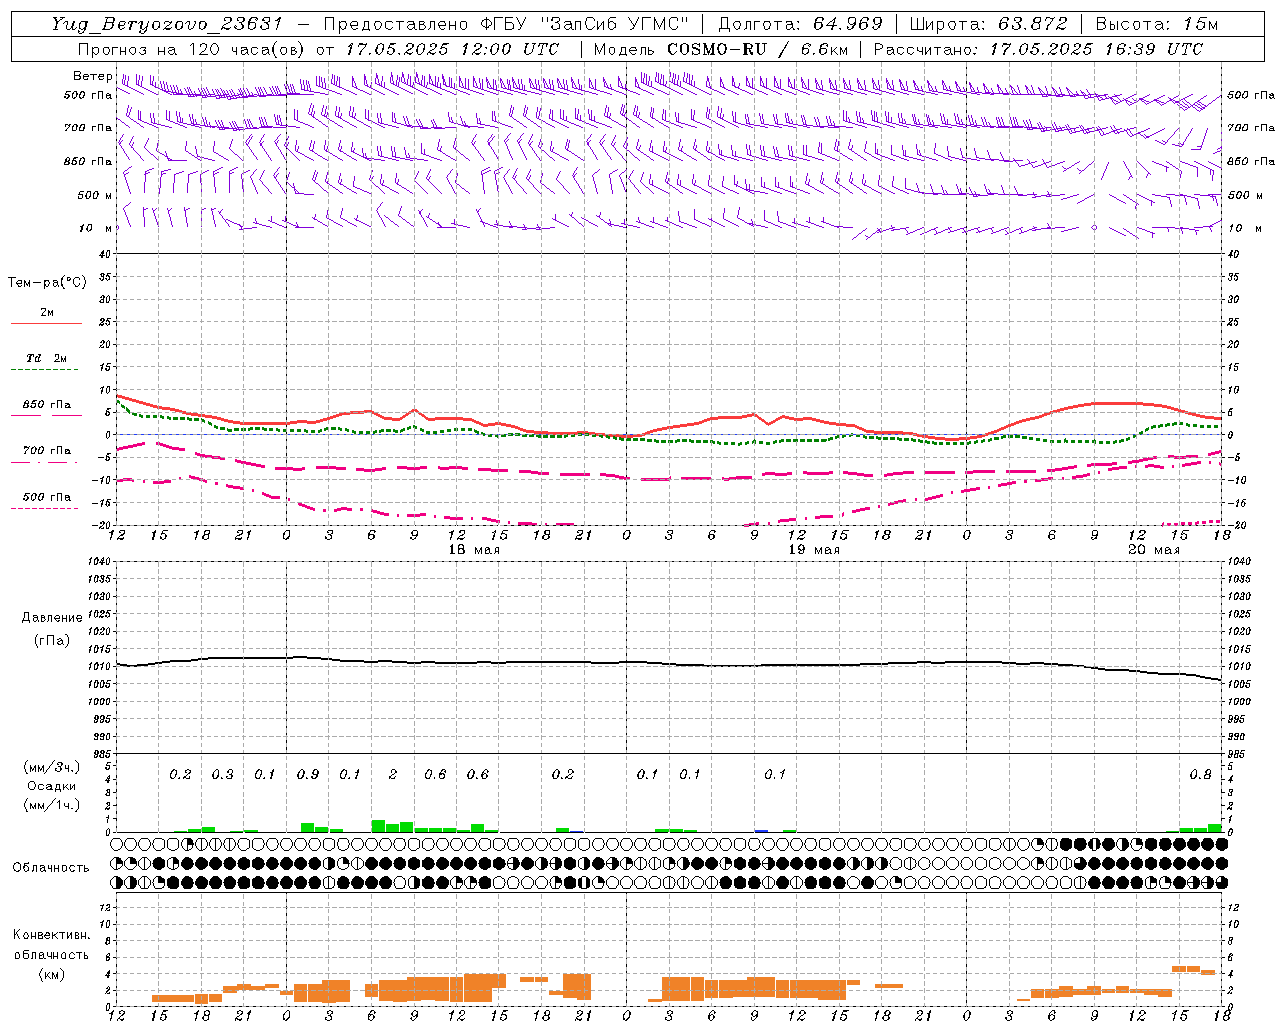This screenshot has width=1280, height=1024.
Task: Select the Модель COSMO-RU / 6.6км text
Action: 720,49
